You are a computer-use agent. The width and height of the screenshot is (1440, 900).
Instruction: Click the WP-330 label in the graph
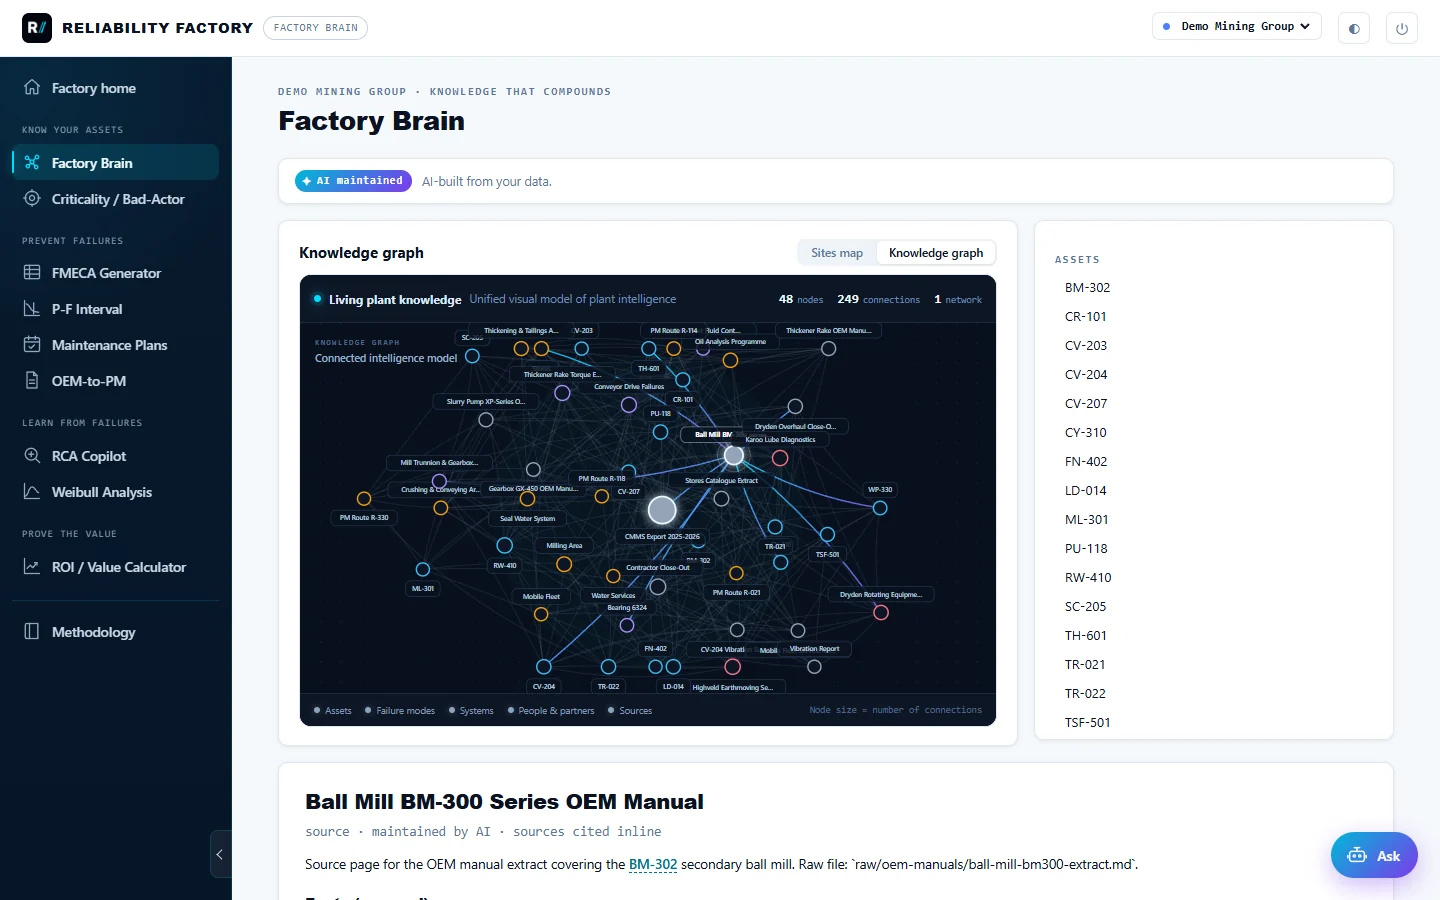[880, 490]
